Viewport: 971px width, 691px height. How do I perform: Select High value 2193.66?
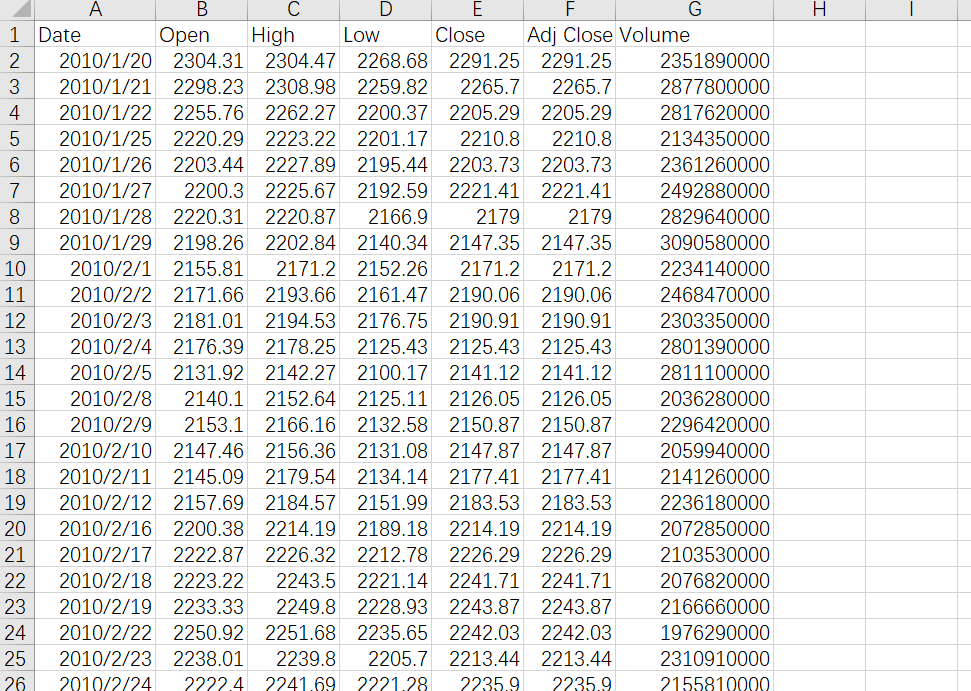(294, 295)
